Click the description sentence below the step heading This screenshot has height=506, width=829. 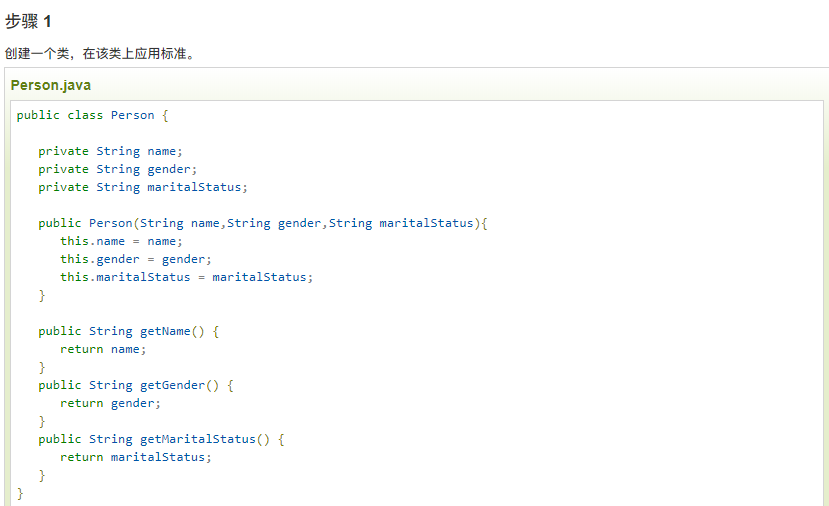(99, 53)
